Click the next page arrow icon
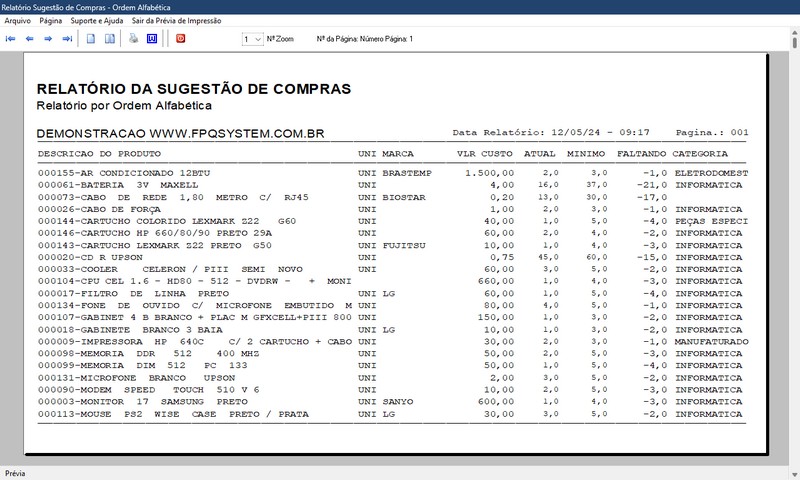Image resolution: width=800 pixels, height=480 pixels. pos(48,39)
